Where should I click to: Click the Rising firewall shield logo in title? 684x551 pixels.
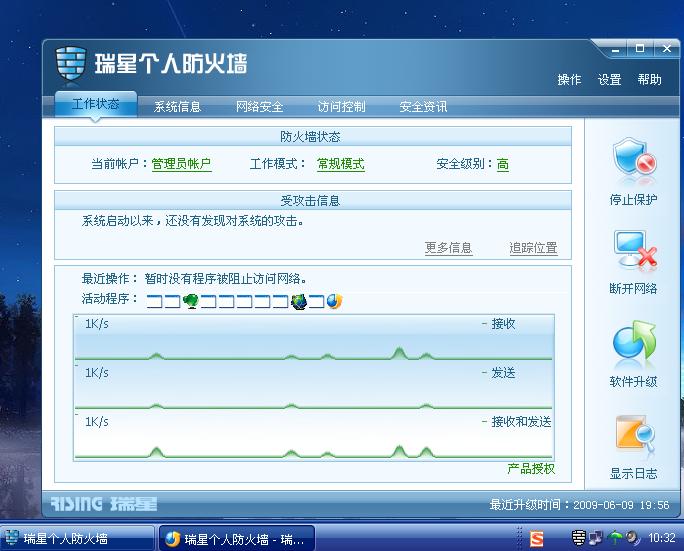tap(71, 64)
